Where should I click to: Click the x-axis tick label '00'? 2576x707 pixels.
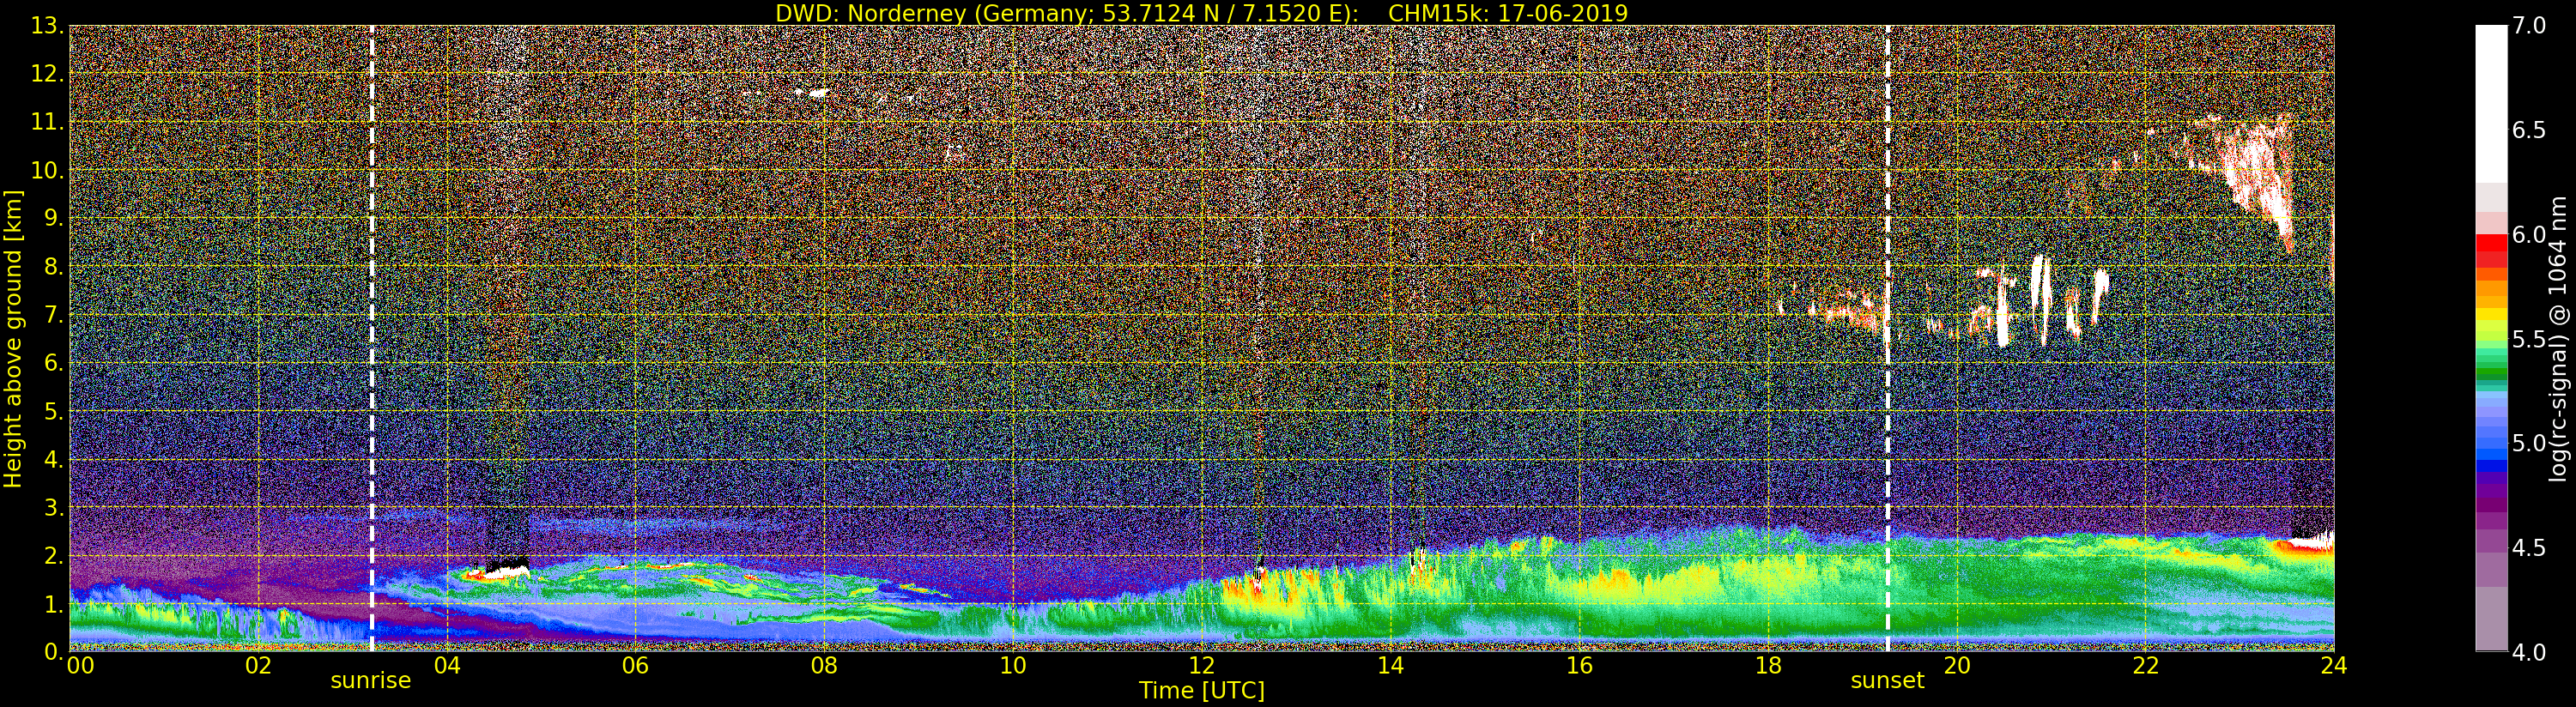[79, 665]
